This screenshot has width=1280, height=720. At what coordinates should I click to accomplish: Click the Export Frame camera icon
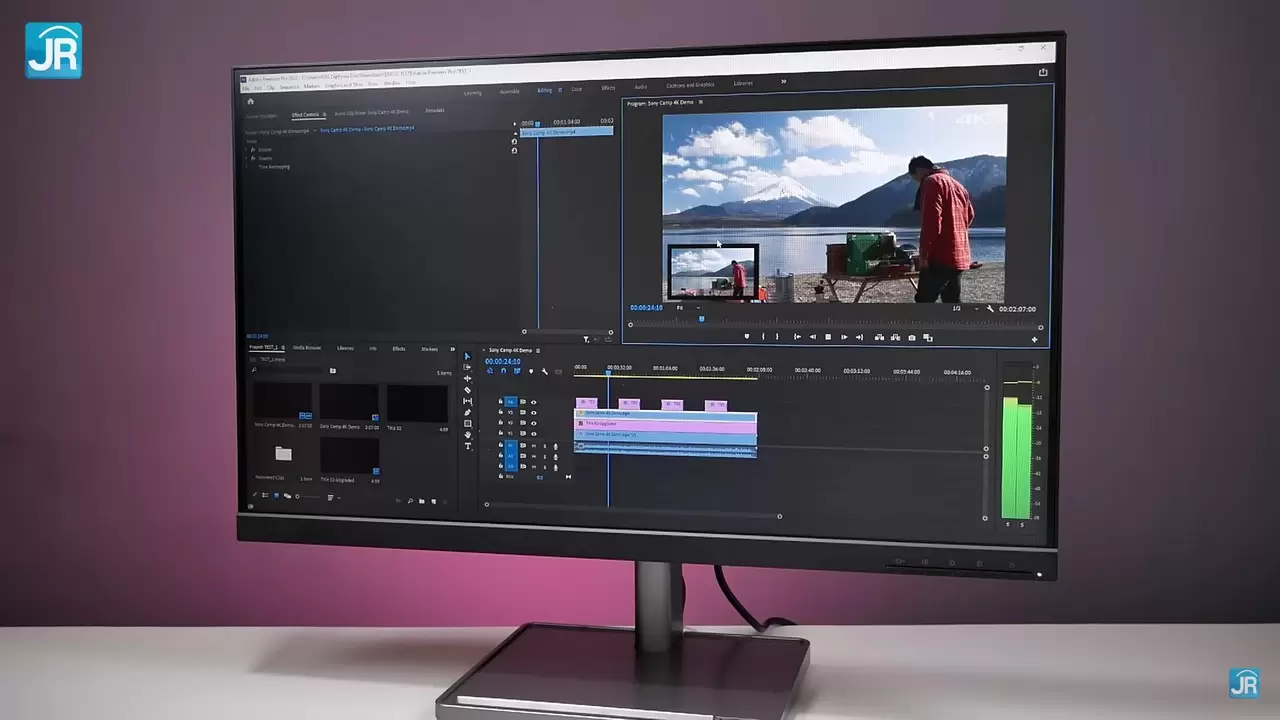pyautogui.click(x=911, y=338)
